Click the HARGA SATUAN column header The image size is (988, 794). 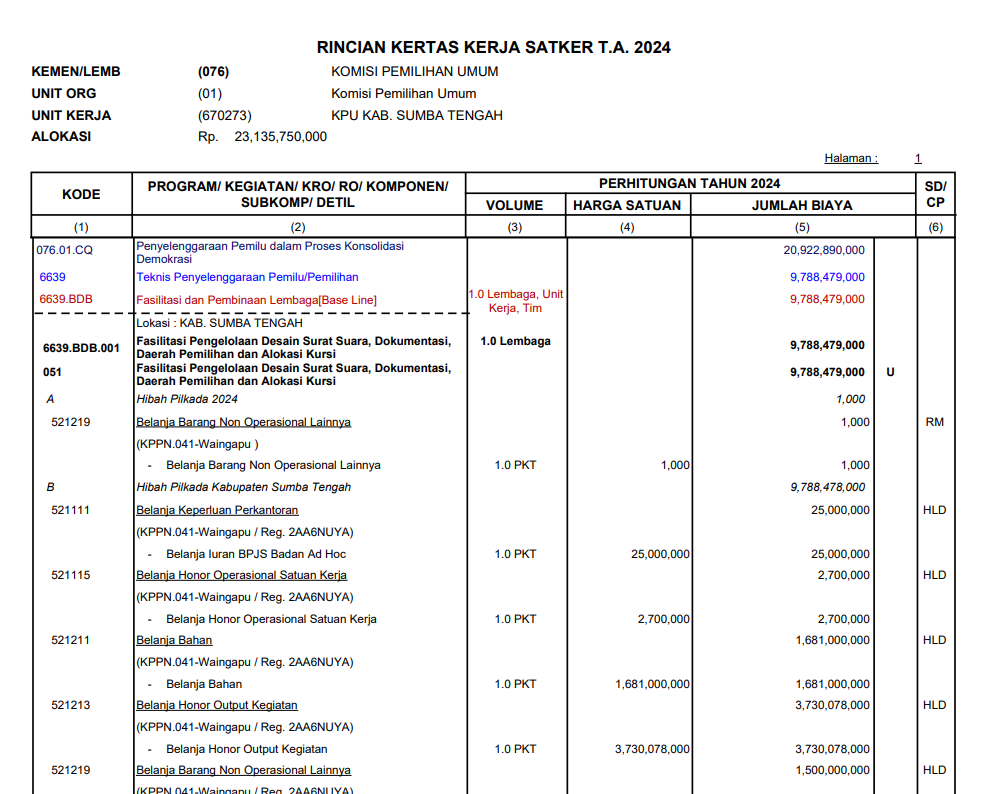coord(627,205)
